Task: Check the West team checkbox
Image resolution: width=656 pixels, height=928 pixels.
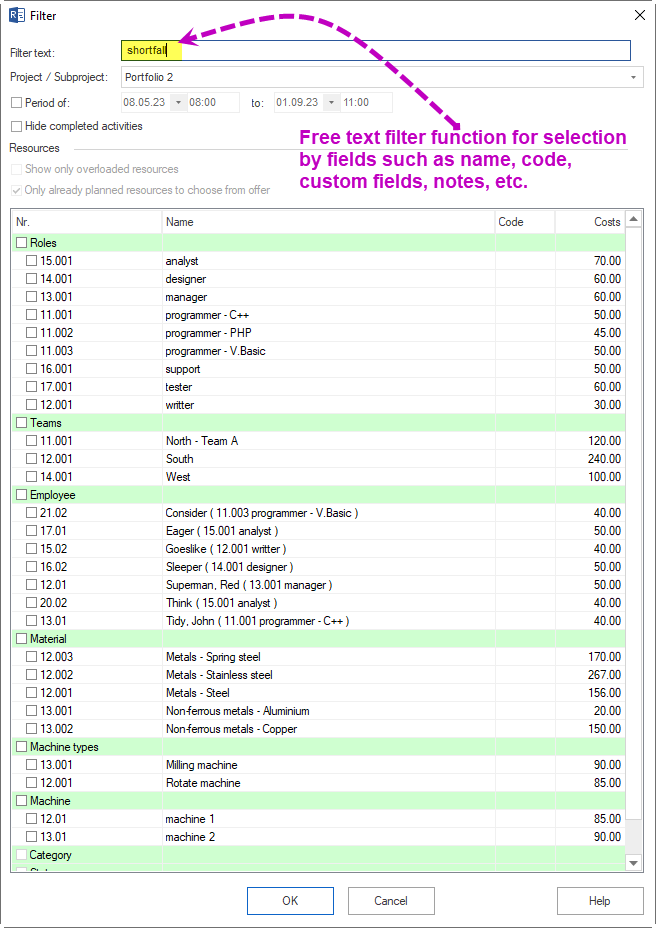Action: point(31,476)
